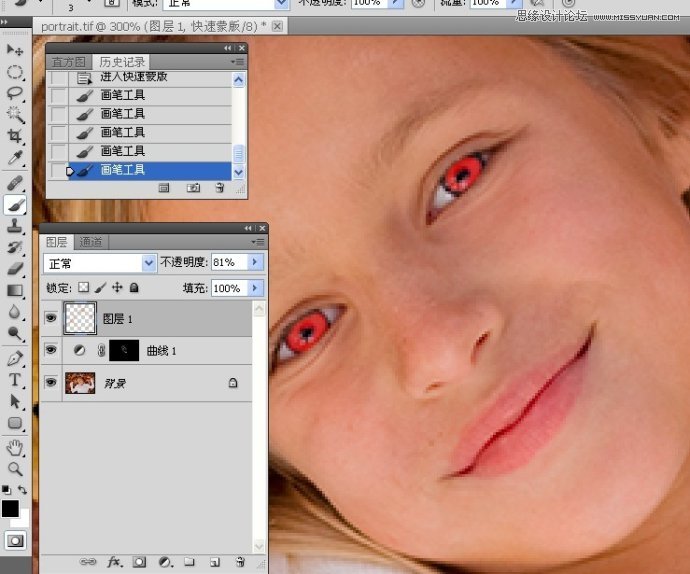Open the 填充 fill slider arrow
Image resolution: width=690 pixels, height=574 pixels.
[x=255, y=288]
